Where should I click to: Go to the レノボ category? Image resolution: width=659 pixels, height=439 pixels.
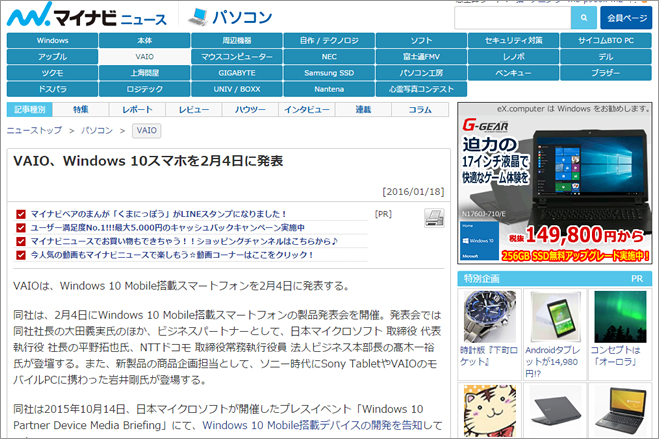514,57
